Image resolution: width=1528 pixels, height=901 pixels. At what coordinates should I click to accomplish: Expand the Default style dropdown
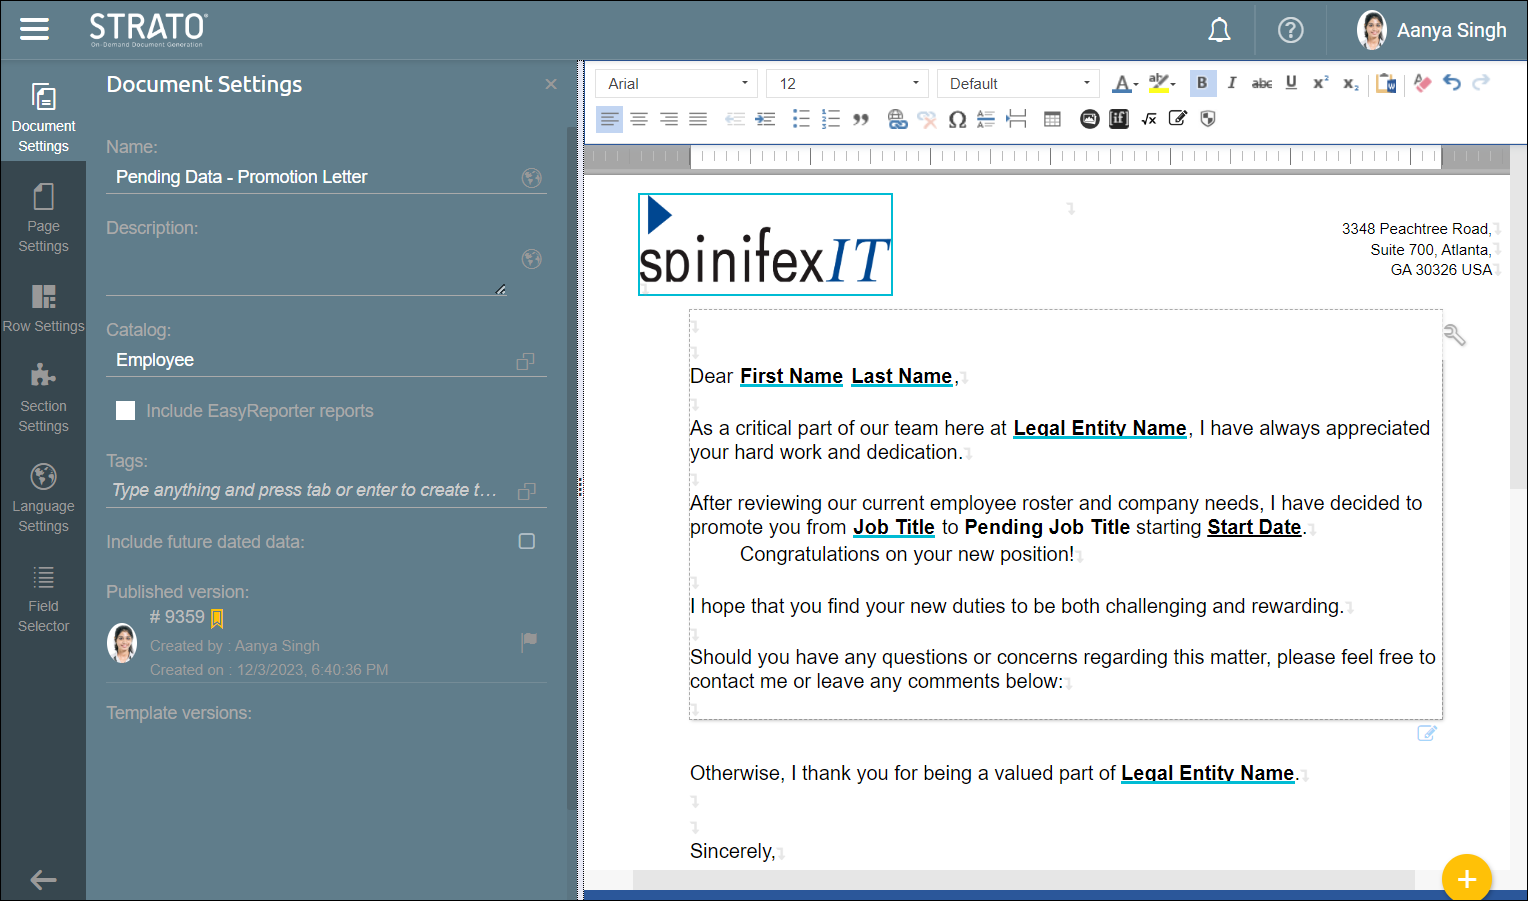point(1018,84)
